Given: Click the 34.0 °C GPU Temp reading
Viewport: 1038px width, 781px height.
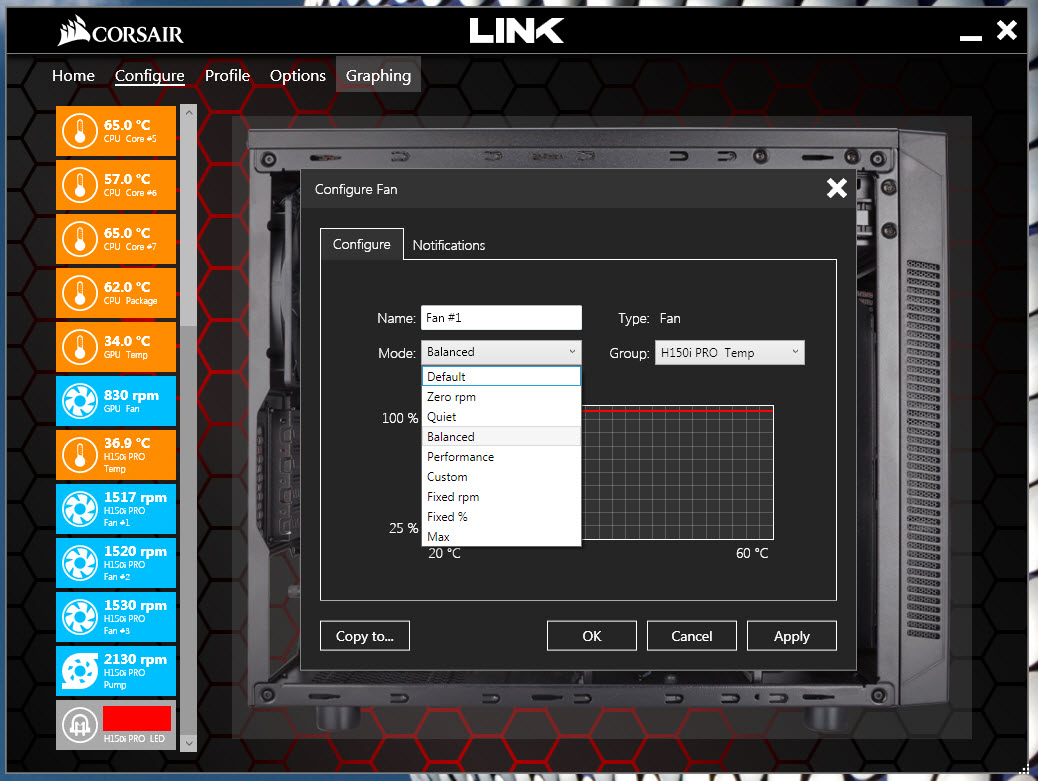Looking at the screenshot, I should [x=127, y=342].
